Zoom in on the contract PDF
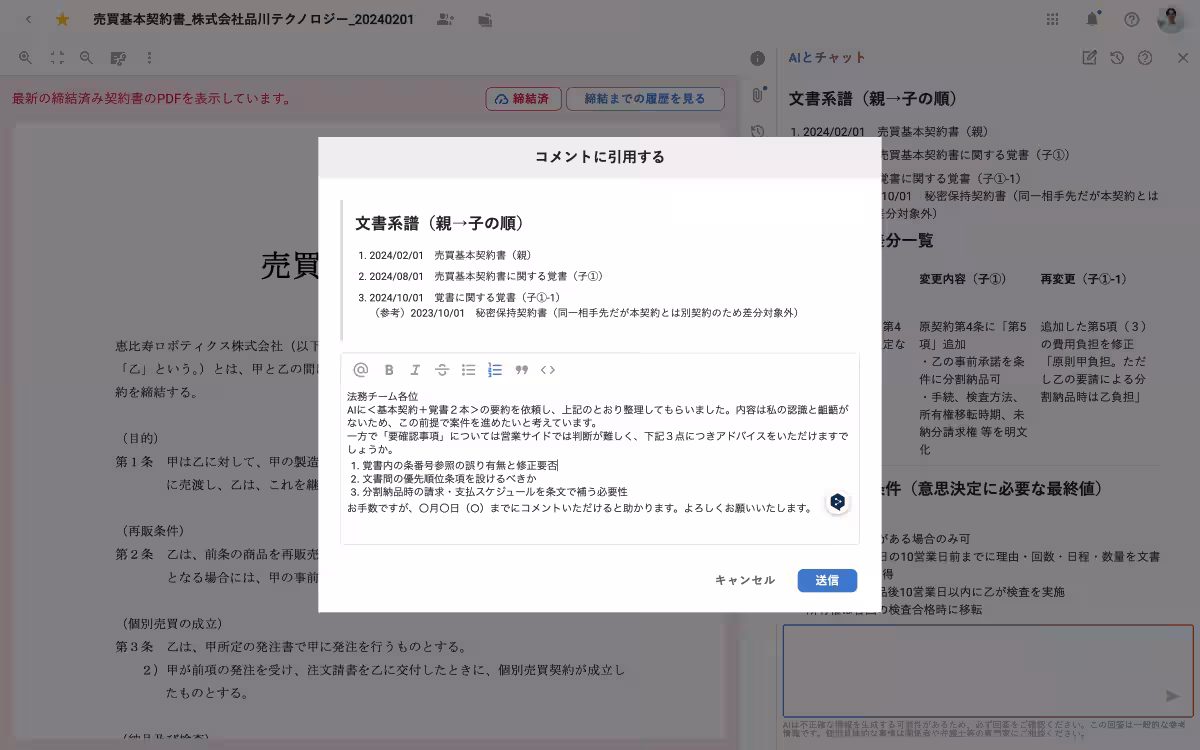 tap(25, 57)
